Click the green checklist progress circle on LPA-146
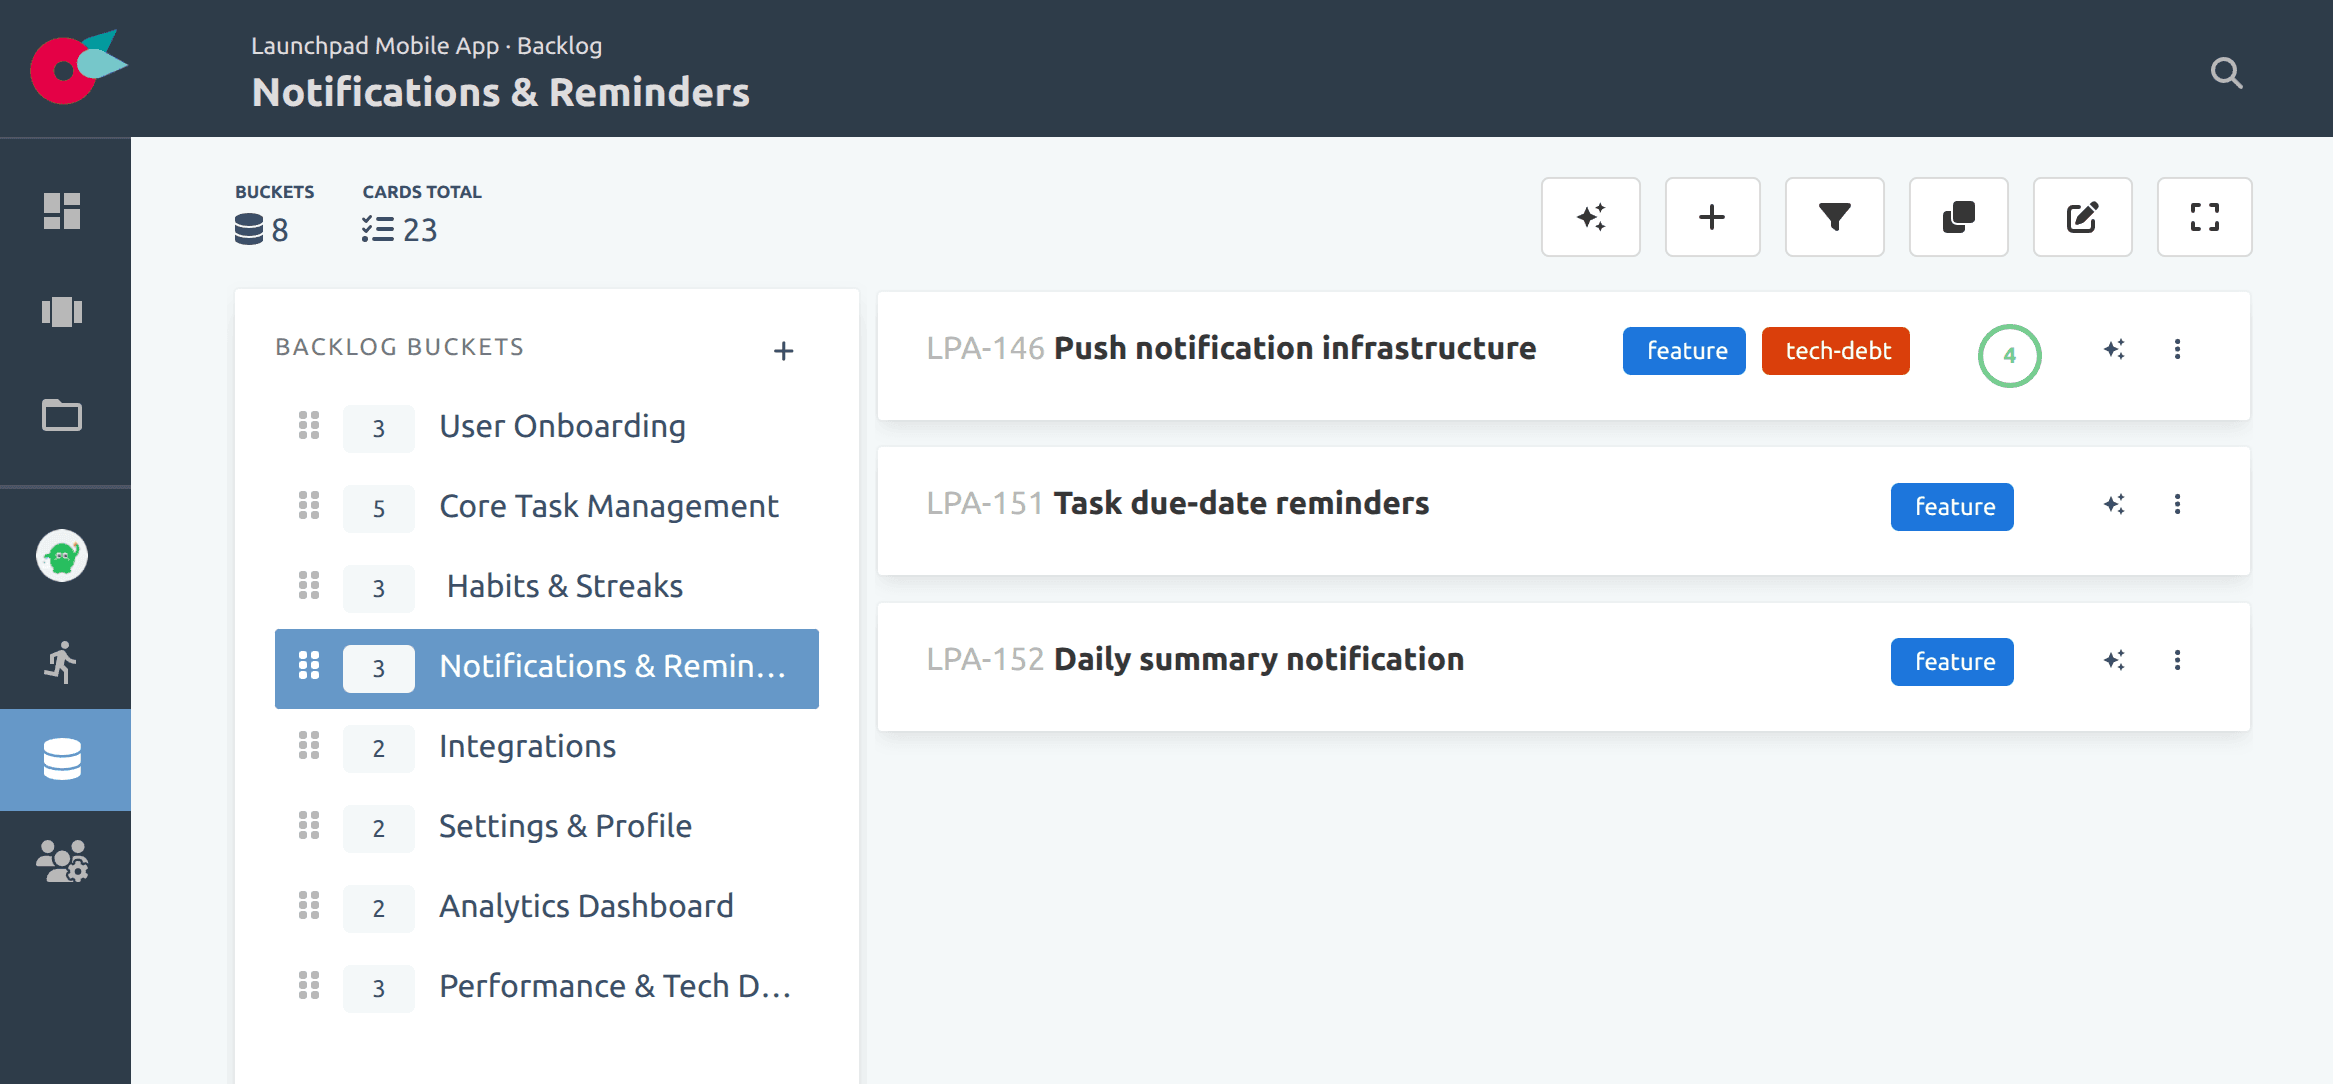2333x1084 pixels. pyautogui.click(x=2009, y=355)
